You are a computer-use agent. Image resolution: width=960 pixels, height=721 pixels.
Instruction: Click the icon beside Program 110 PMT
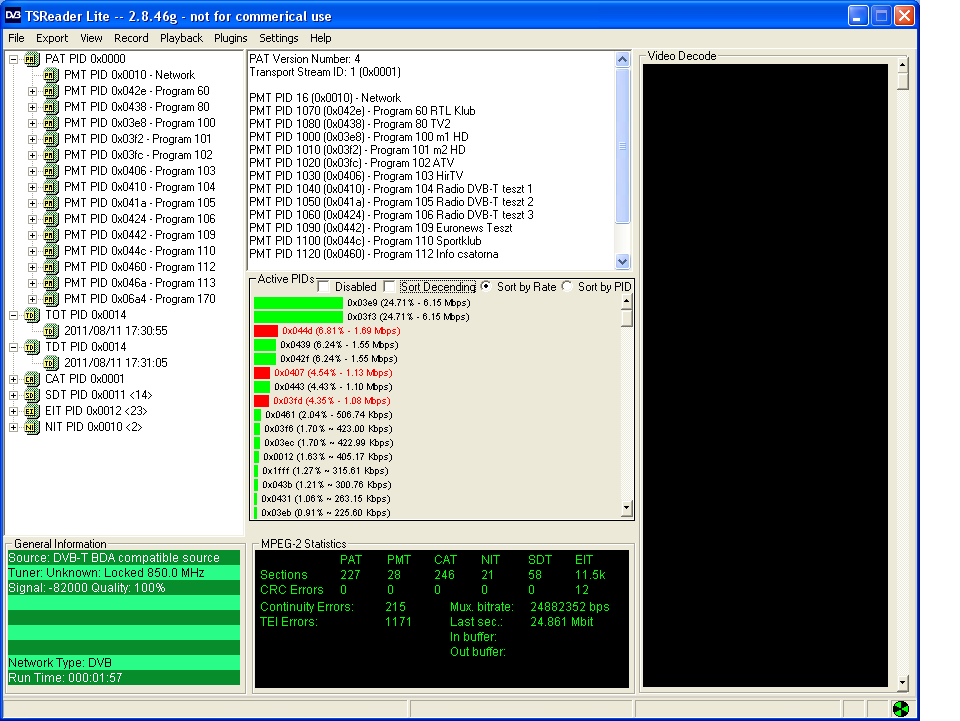pos(51,251)
